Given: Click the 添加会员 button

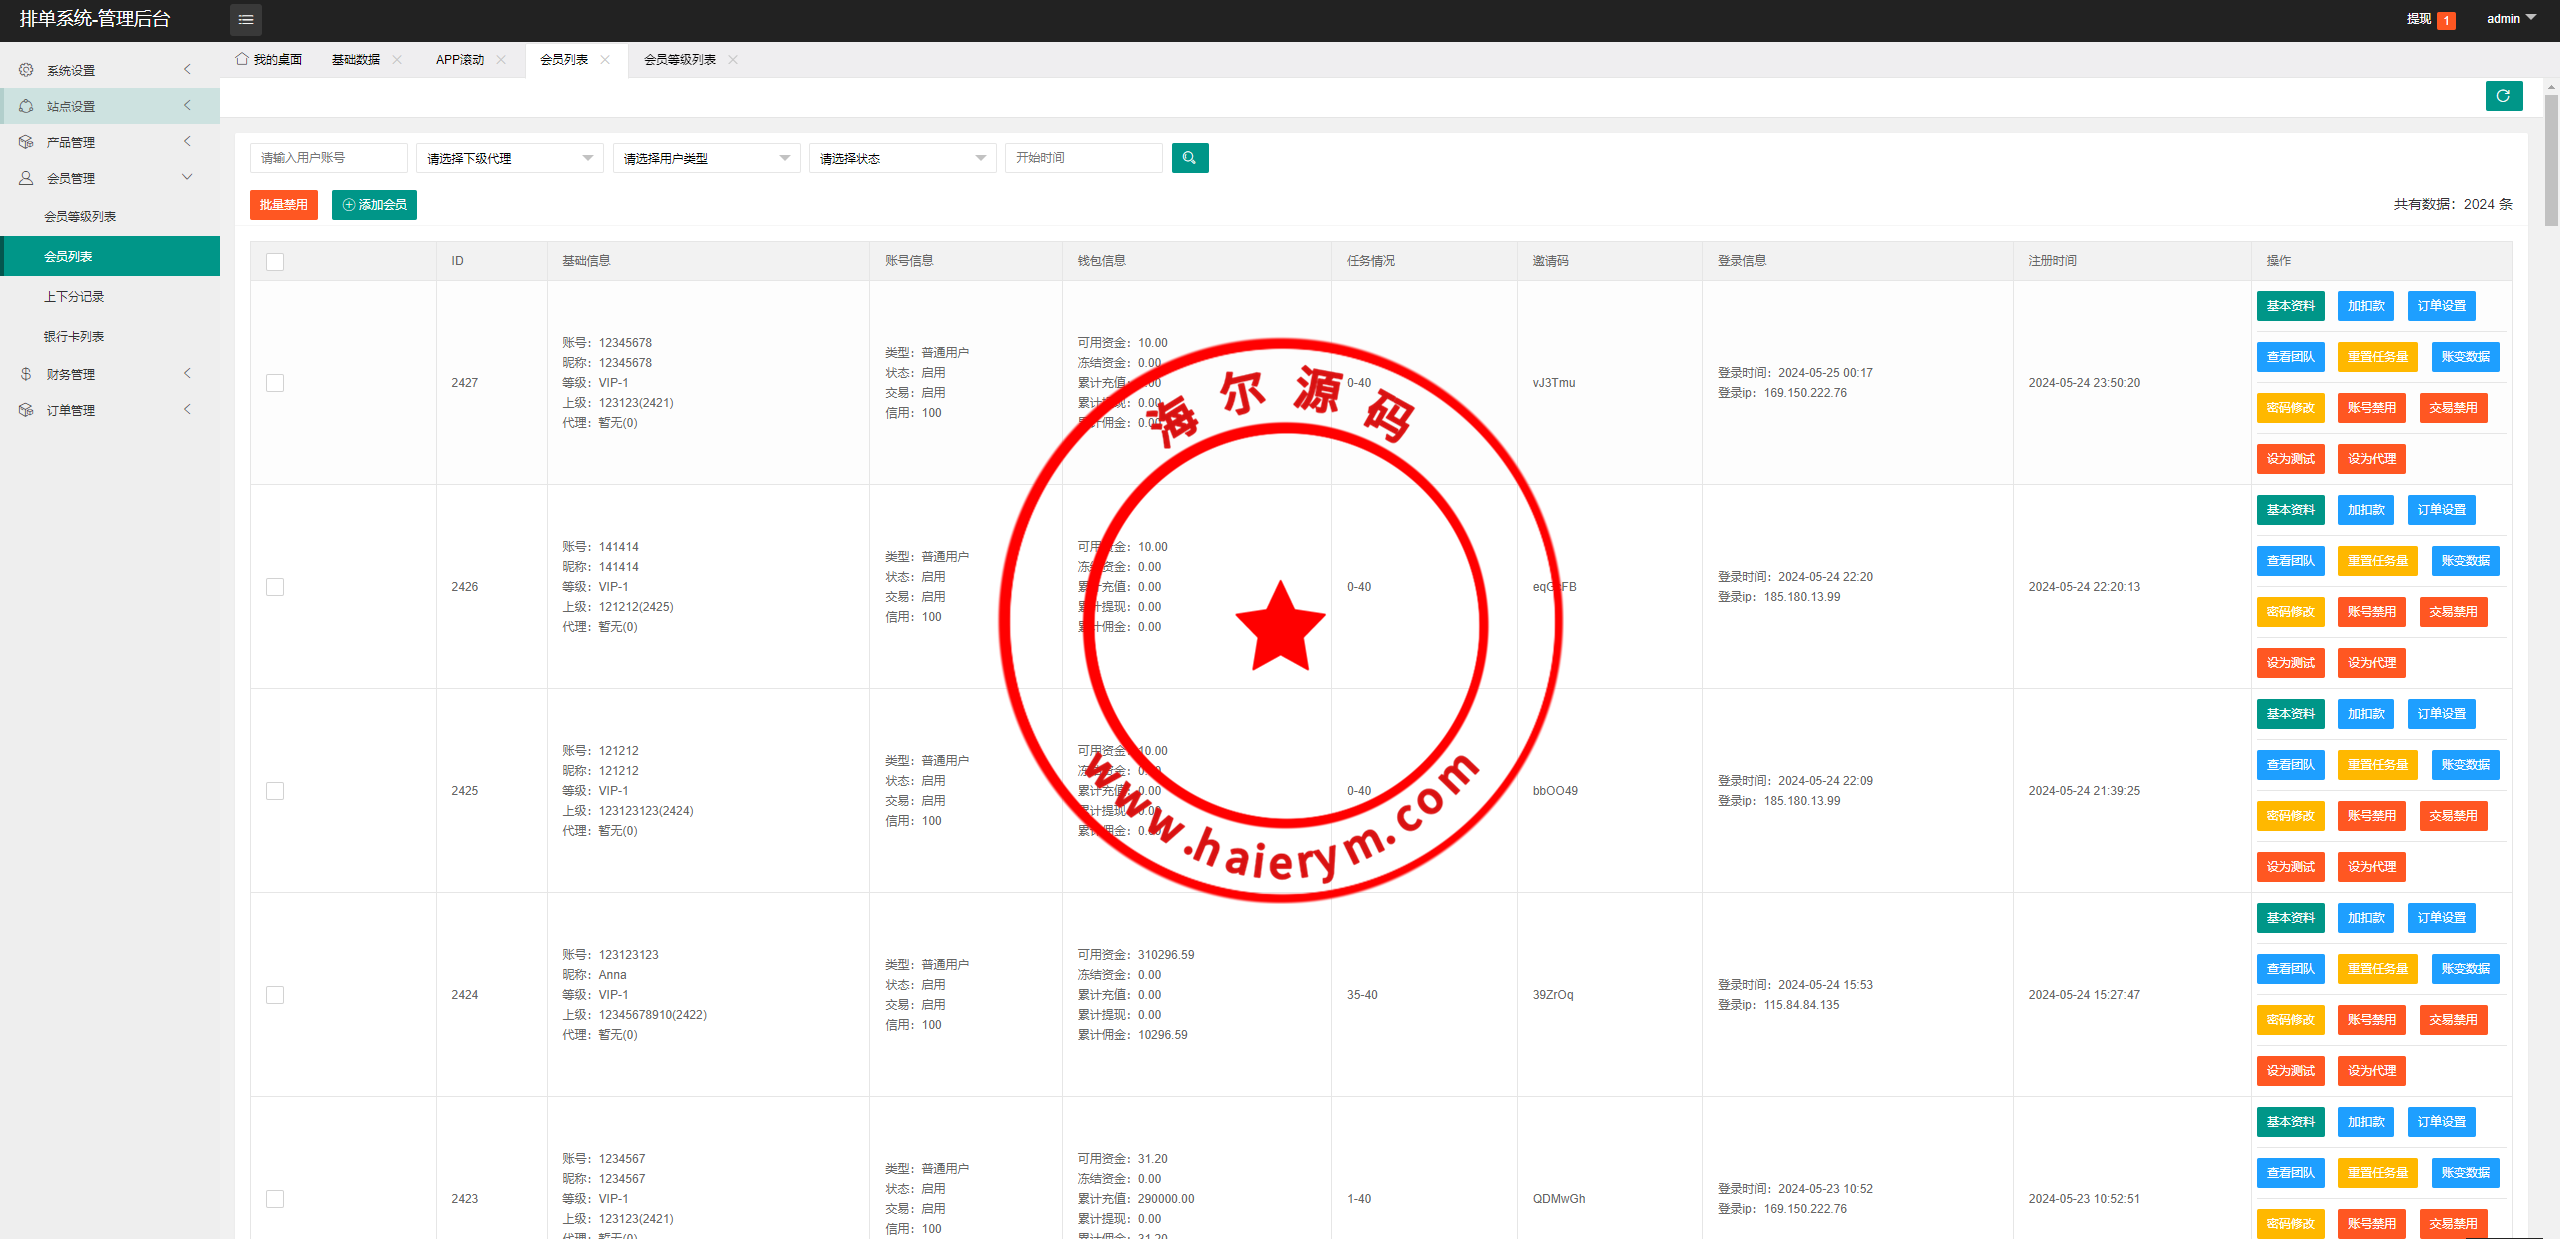Looking at the screenshot, I should coord(374,205).
